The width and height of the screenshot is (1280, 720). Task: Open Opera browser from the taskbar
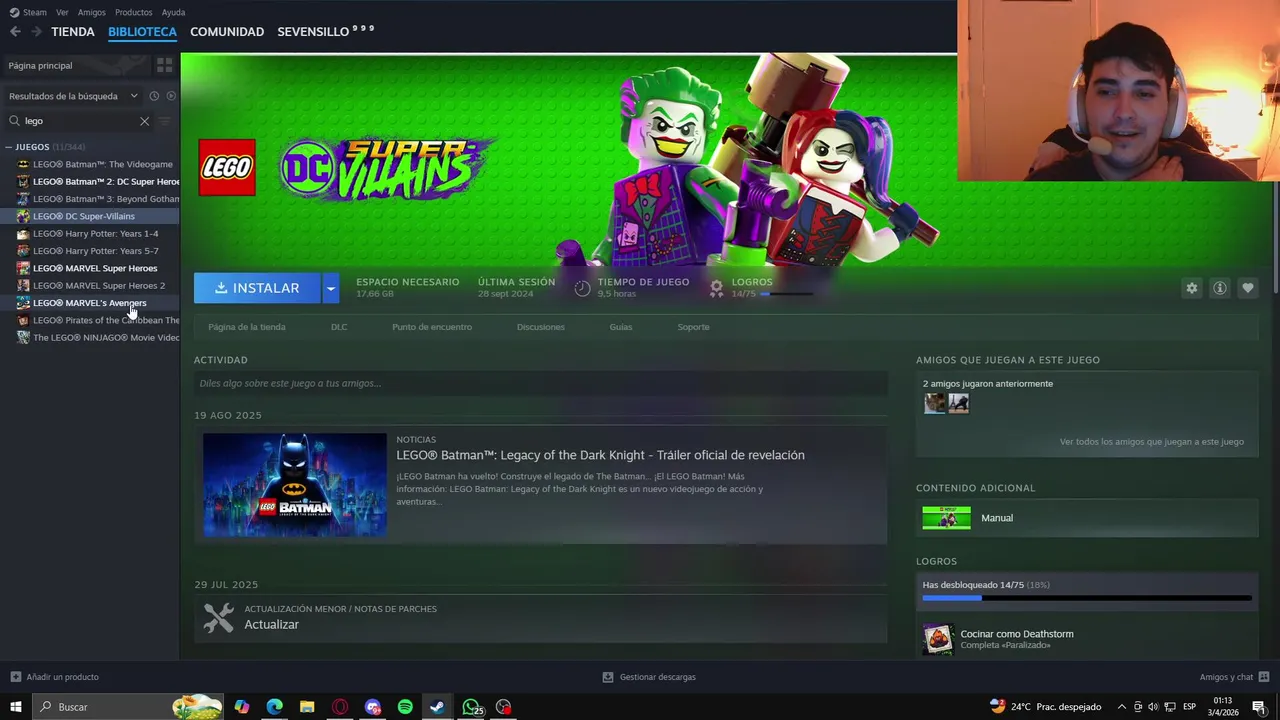(x=340, y=707)
